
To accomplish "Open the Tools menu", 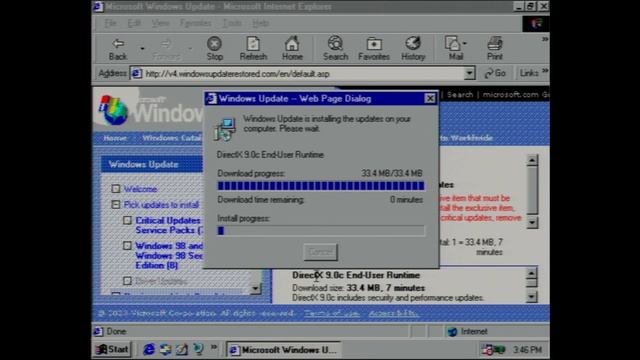I will (232, 23).
